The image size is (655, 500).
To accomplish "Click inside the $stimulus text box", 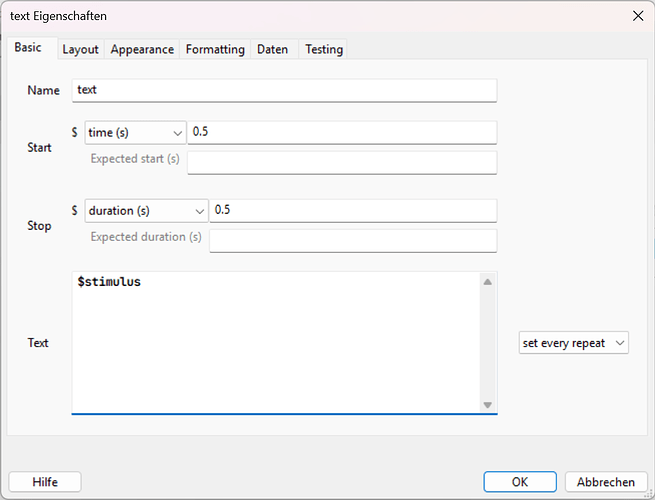I will pyautogui.click(x=275, y=340).
